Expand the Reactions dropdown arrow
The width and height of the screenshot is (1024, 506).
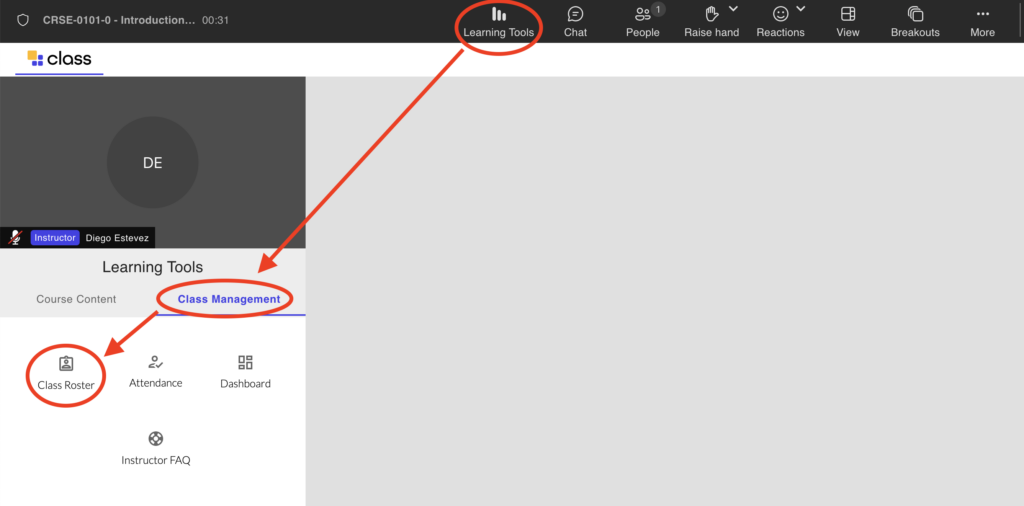pos(801,10)
